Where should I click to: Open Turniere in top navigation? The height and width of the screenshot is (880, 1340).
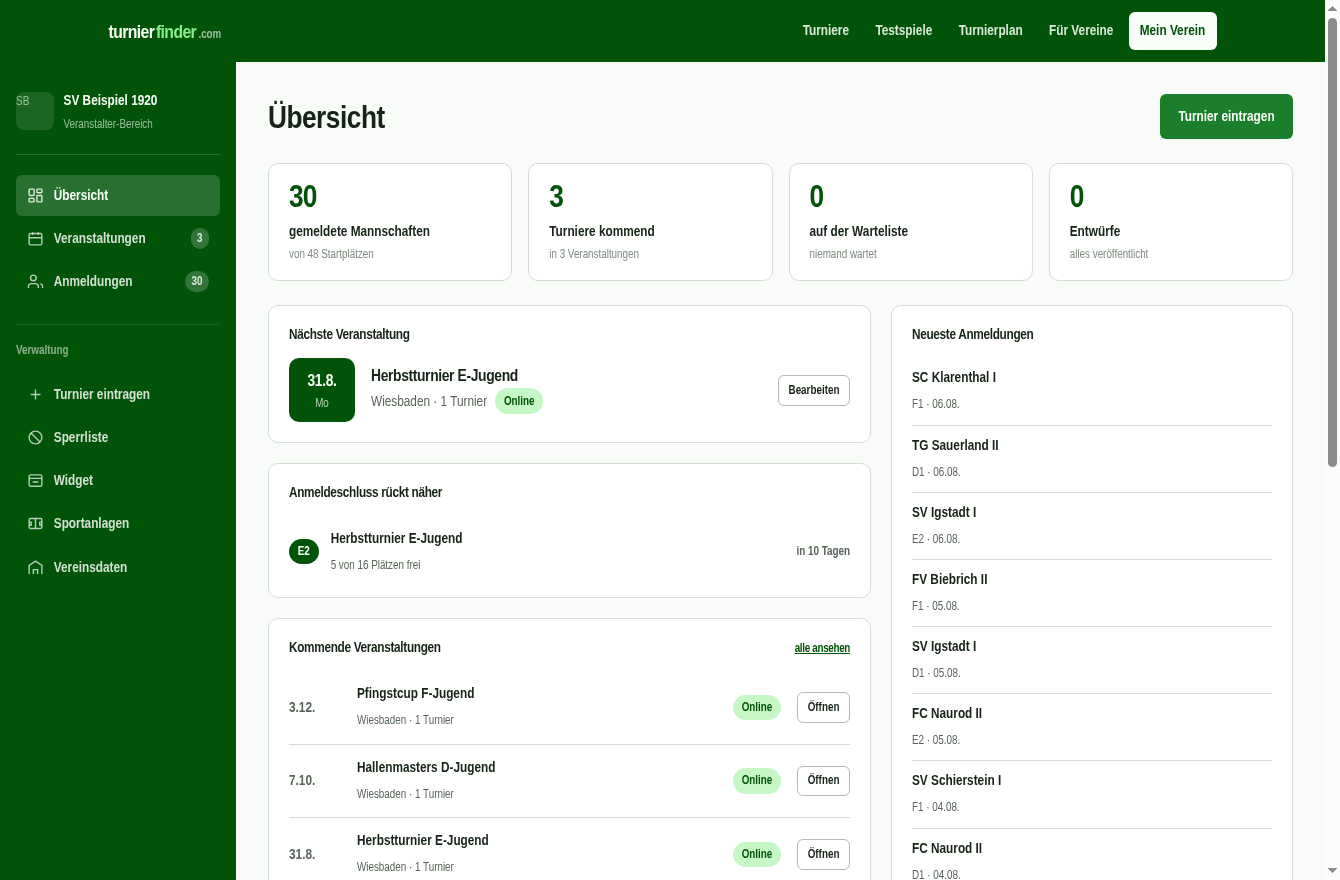pyautogui.click(x=825, y=31)
